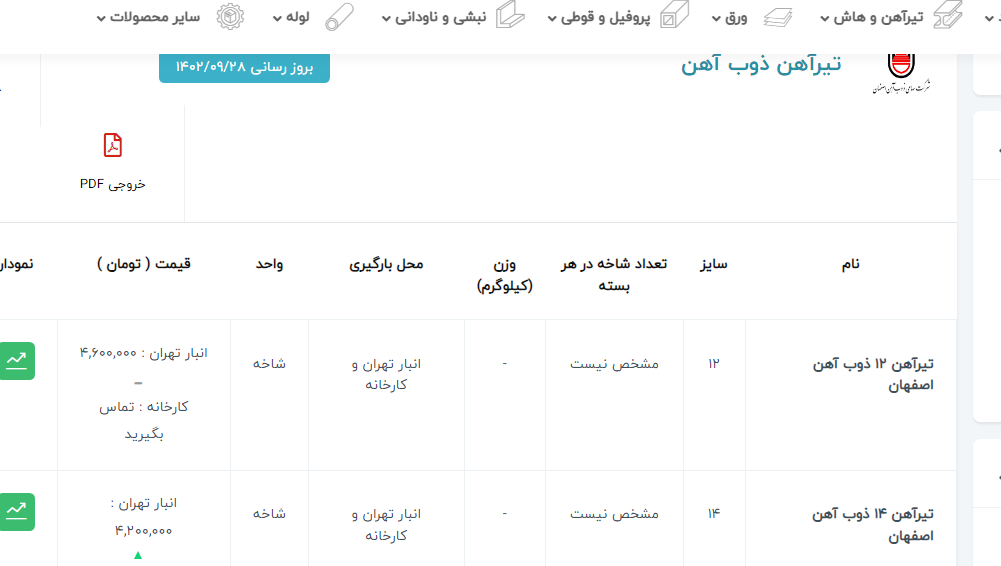Click the Zob Ahan Esfahan company logo

[x=900, y=72]
